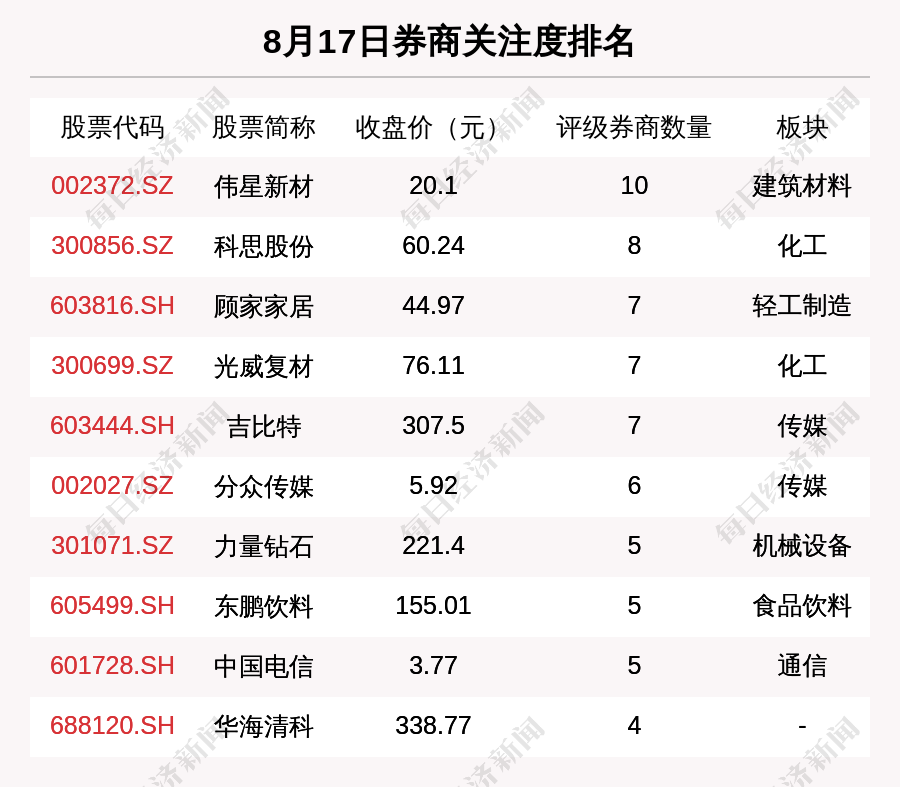Click the sector 传媒 for 吉比特
900x787 pixels.
[x=802, y=427]
